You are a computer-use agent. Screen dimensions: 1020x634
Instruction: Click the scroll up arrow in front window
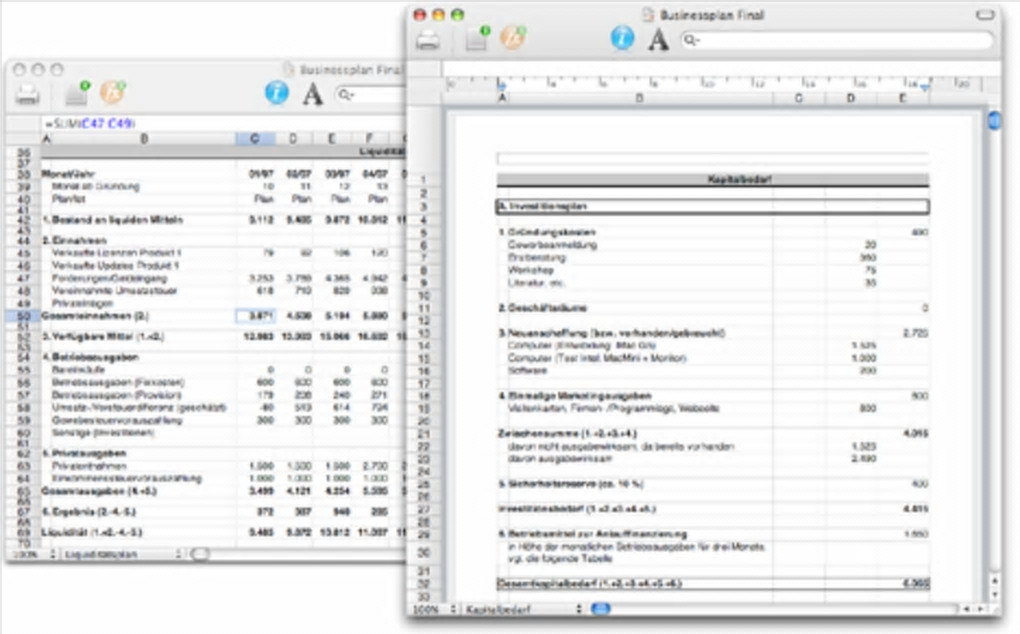(x=994, y=579)
